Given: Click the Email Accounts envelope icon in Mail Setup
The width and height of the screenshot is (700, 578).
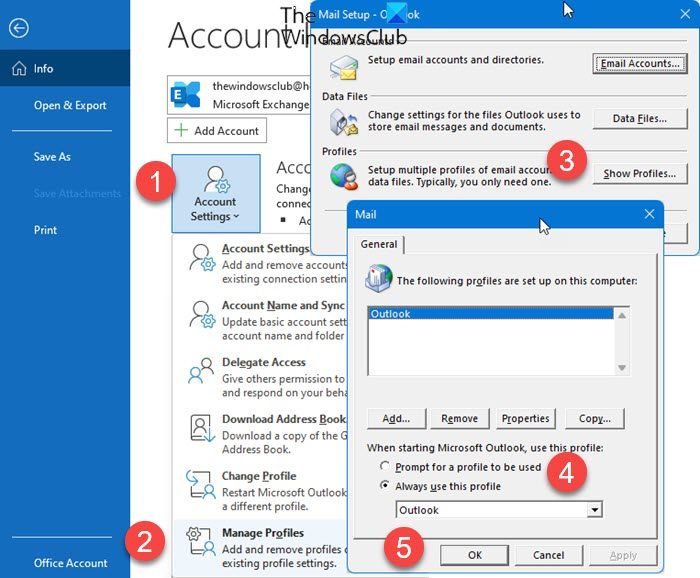Looking at the screenshot, I should tap(344, 67).
